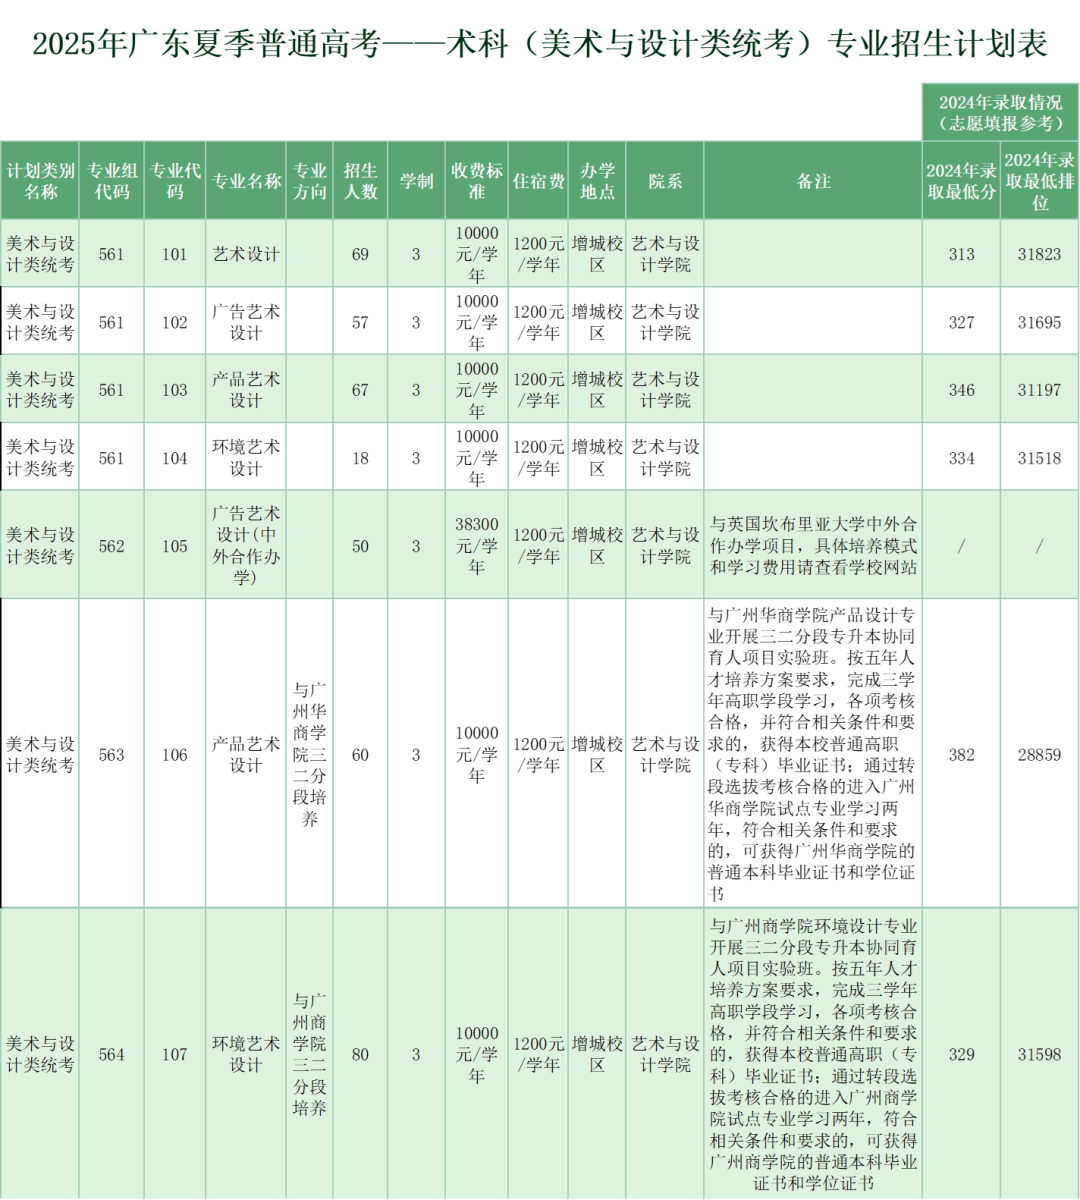Click minimum score 313

961,254
